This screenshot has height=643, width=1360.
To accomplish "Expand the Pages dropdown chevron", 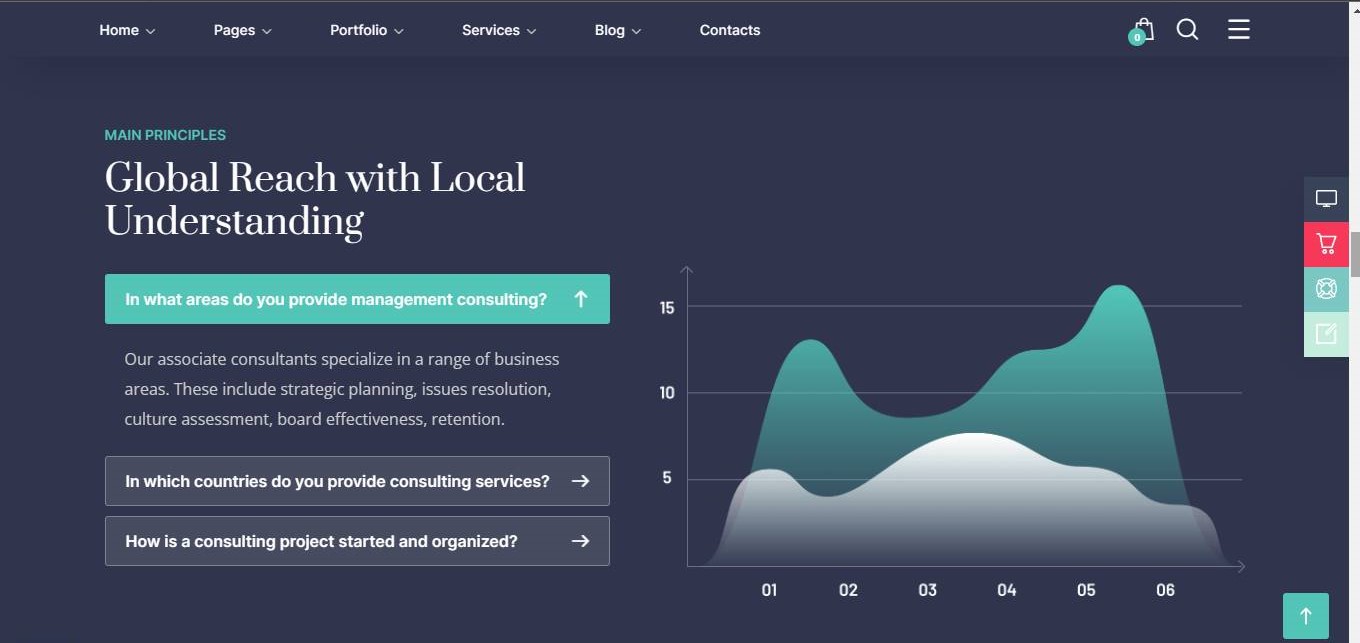I will point(267,31).
